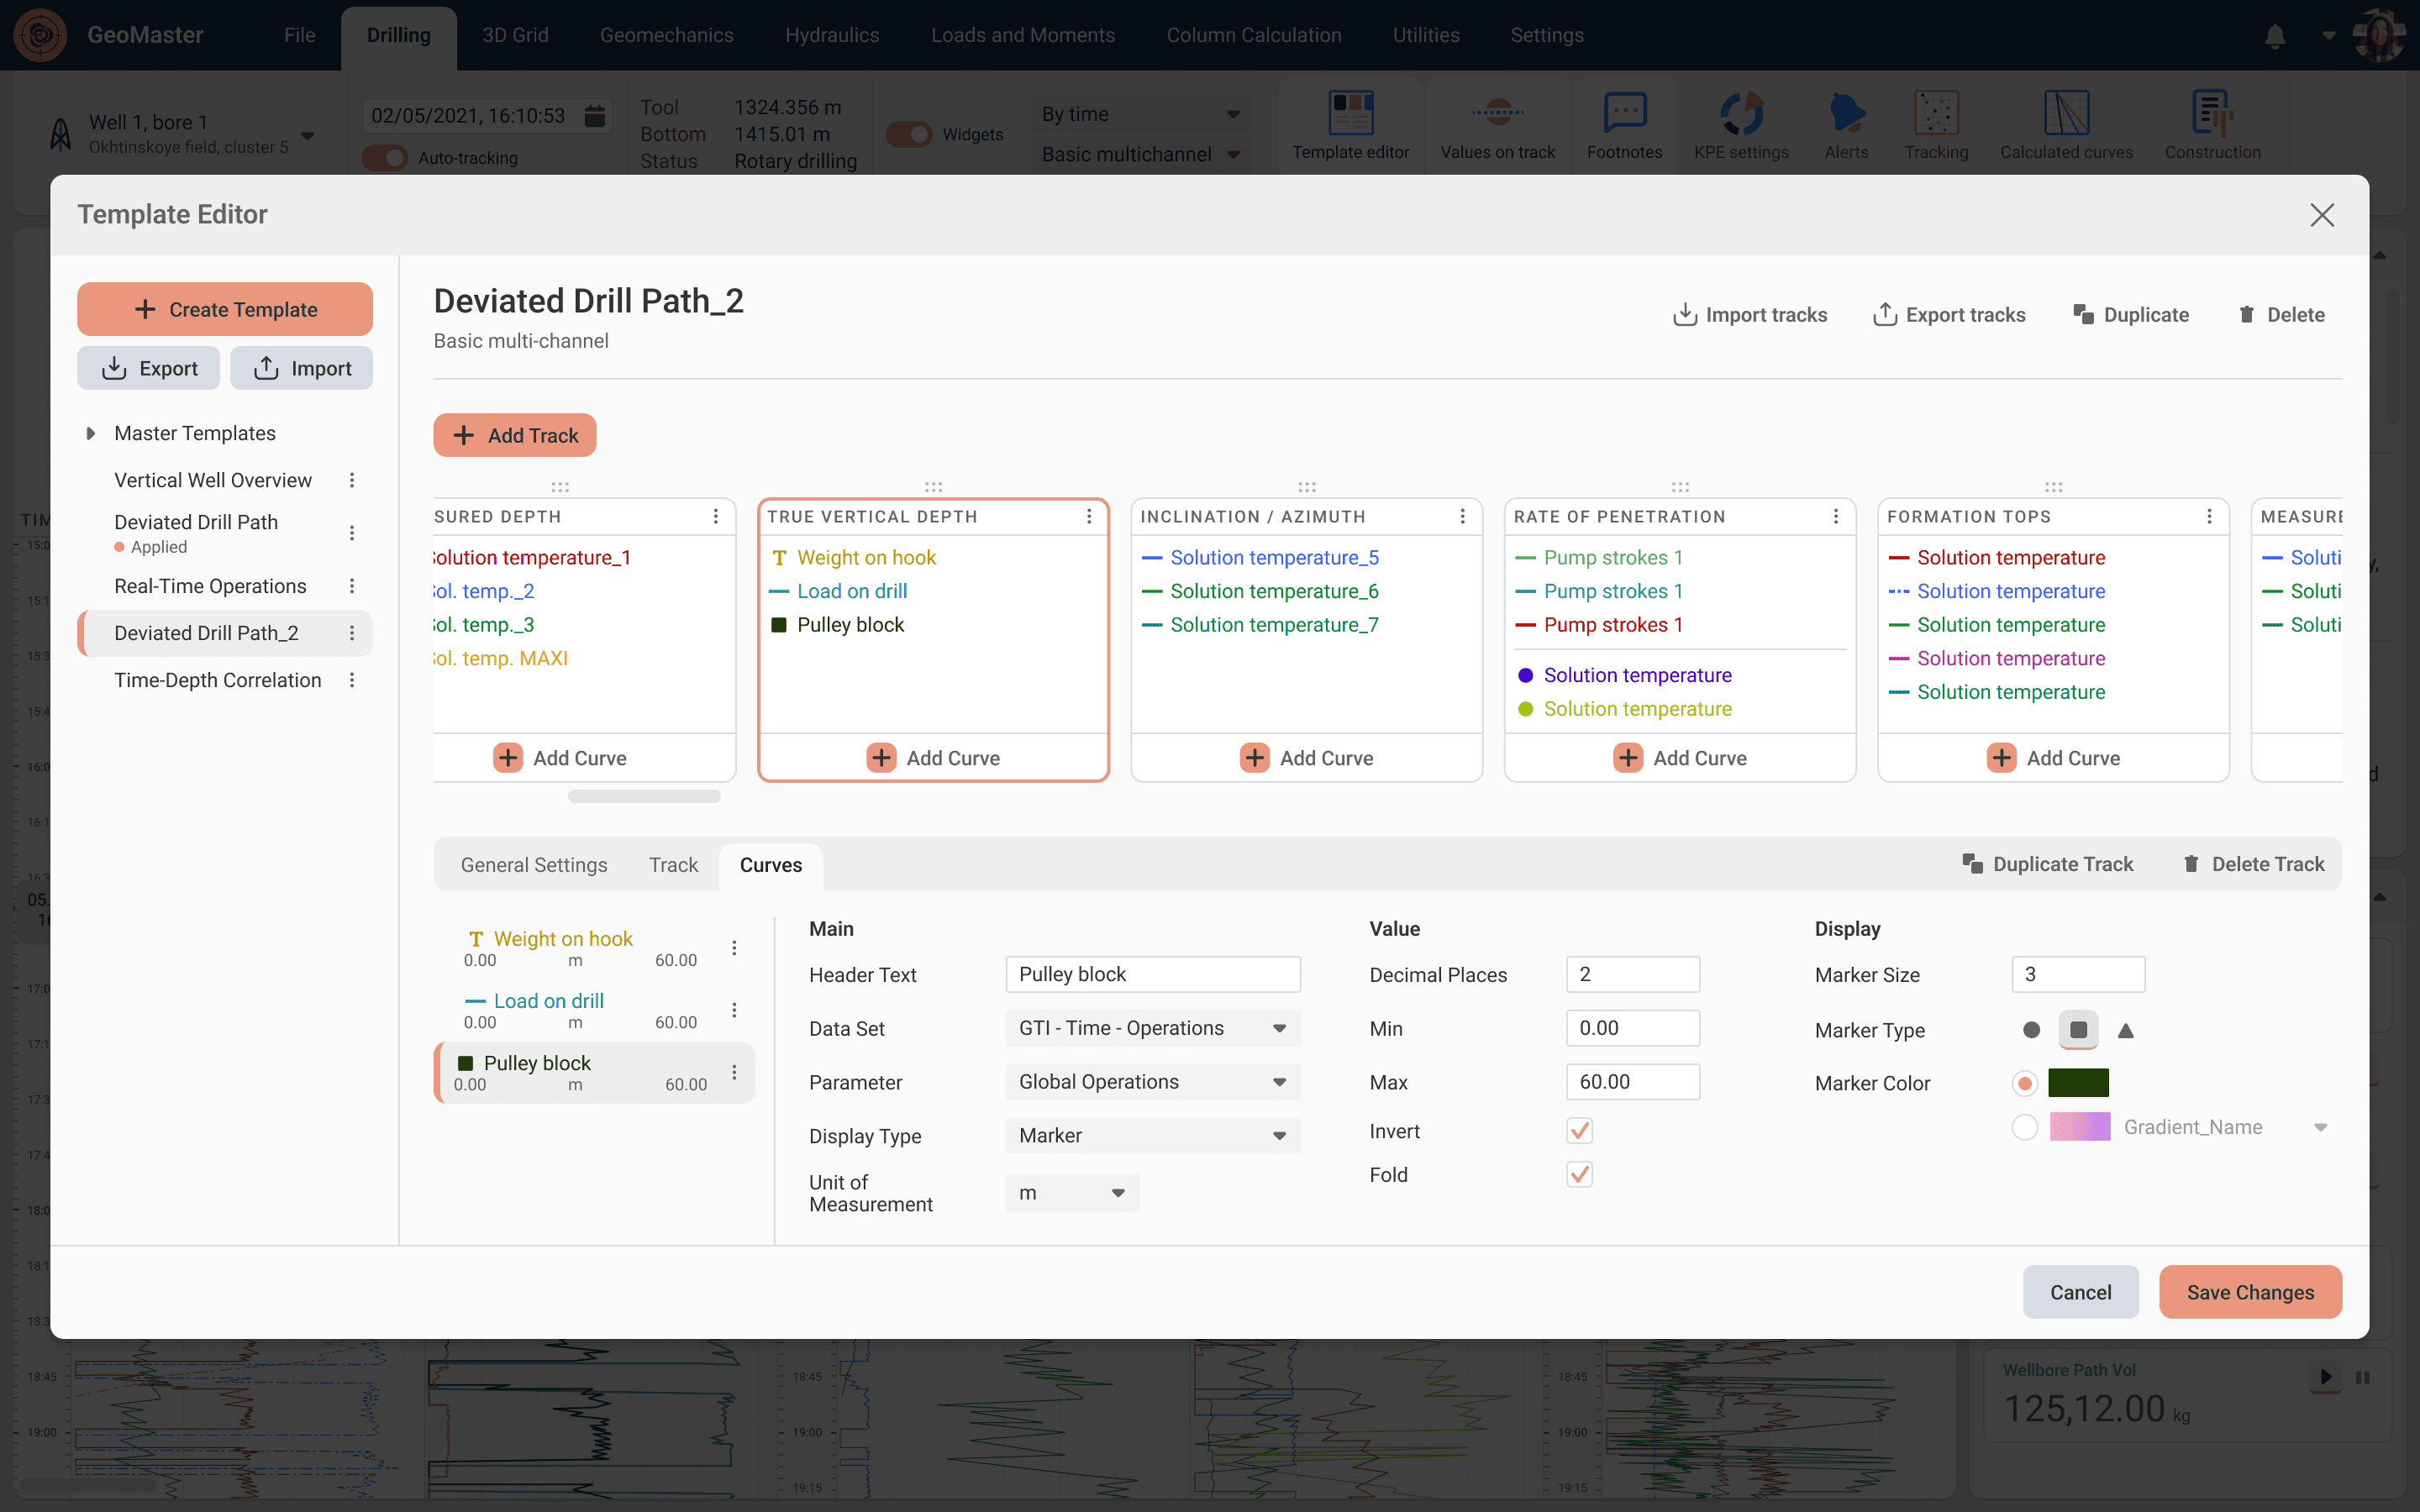Image resolution: width=2420 pixels, height=1512 pixels.
Task: Open the Display Type dropdown
Action: (1152, 1135)
